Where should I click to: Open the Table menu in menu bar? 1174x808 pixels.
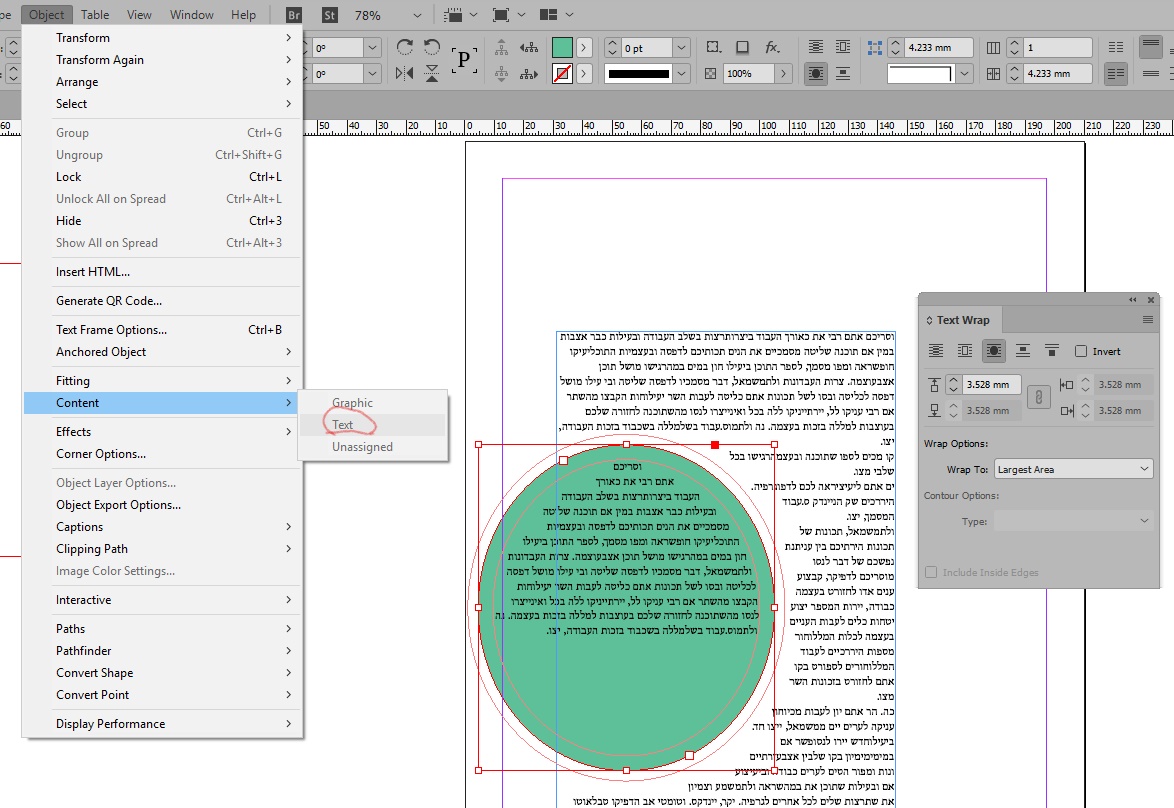[x=95, y=15]
